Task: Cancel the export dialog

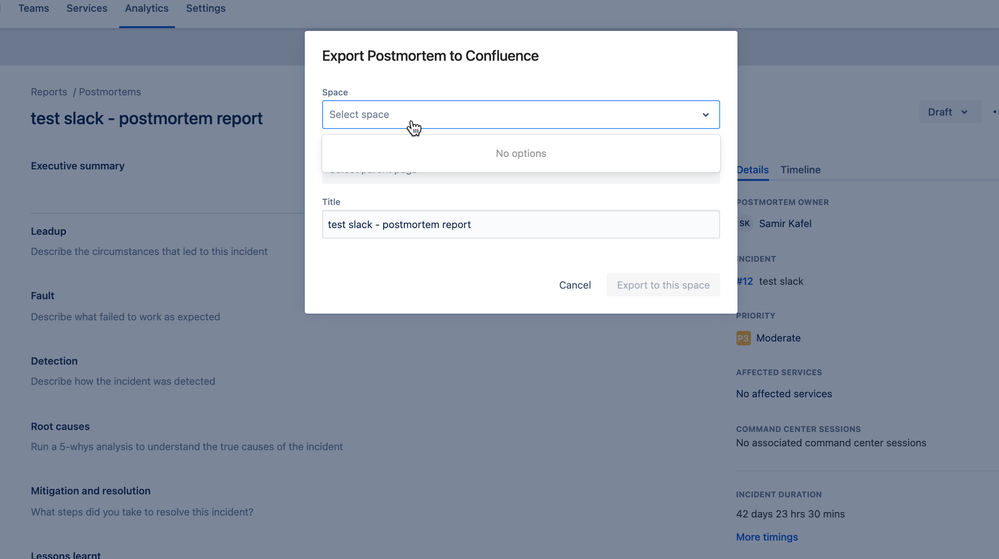Action: 575,285
